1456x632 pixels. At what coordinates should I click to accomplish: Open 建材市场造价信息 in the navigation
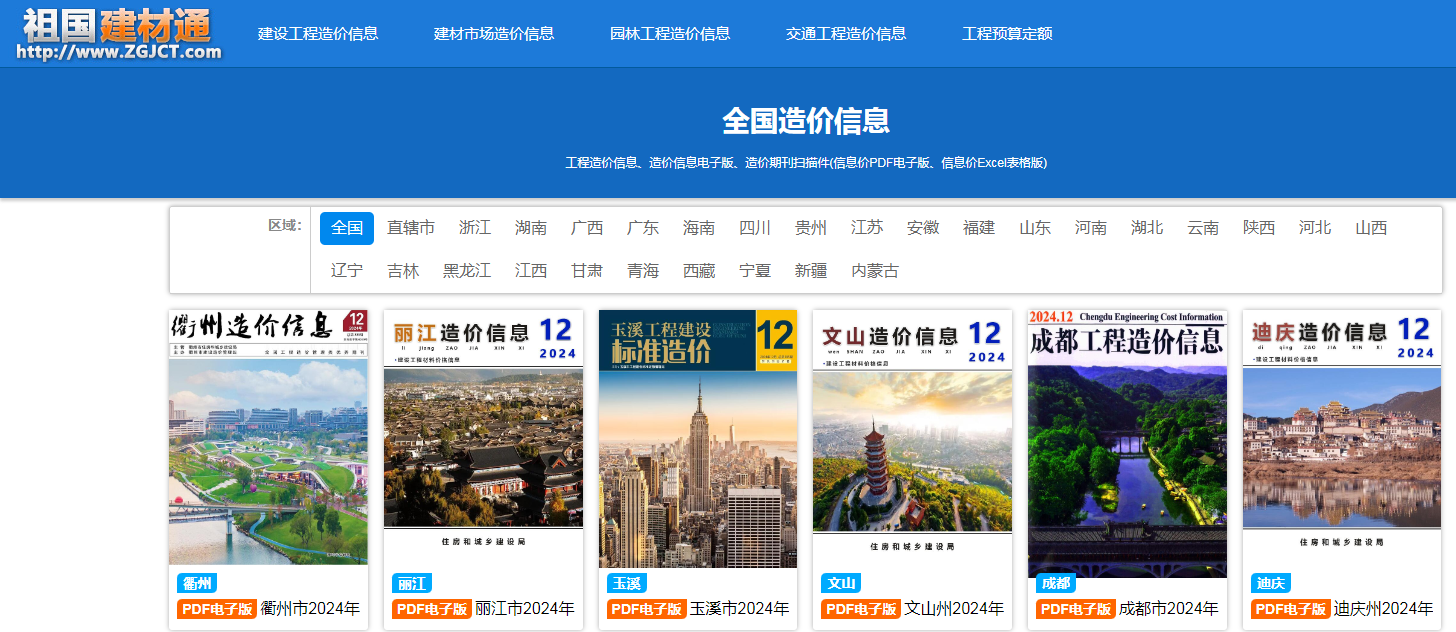click(x=494, y=33)
